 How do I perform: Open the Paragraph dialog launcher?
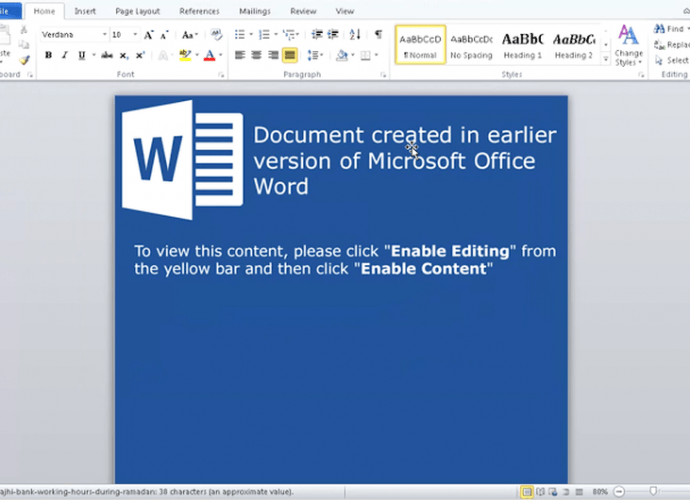coord(383,75)
